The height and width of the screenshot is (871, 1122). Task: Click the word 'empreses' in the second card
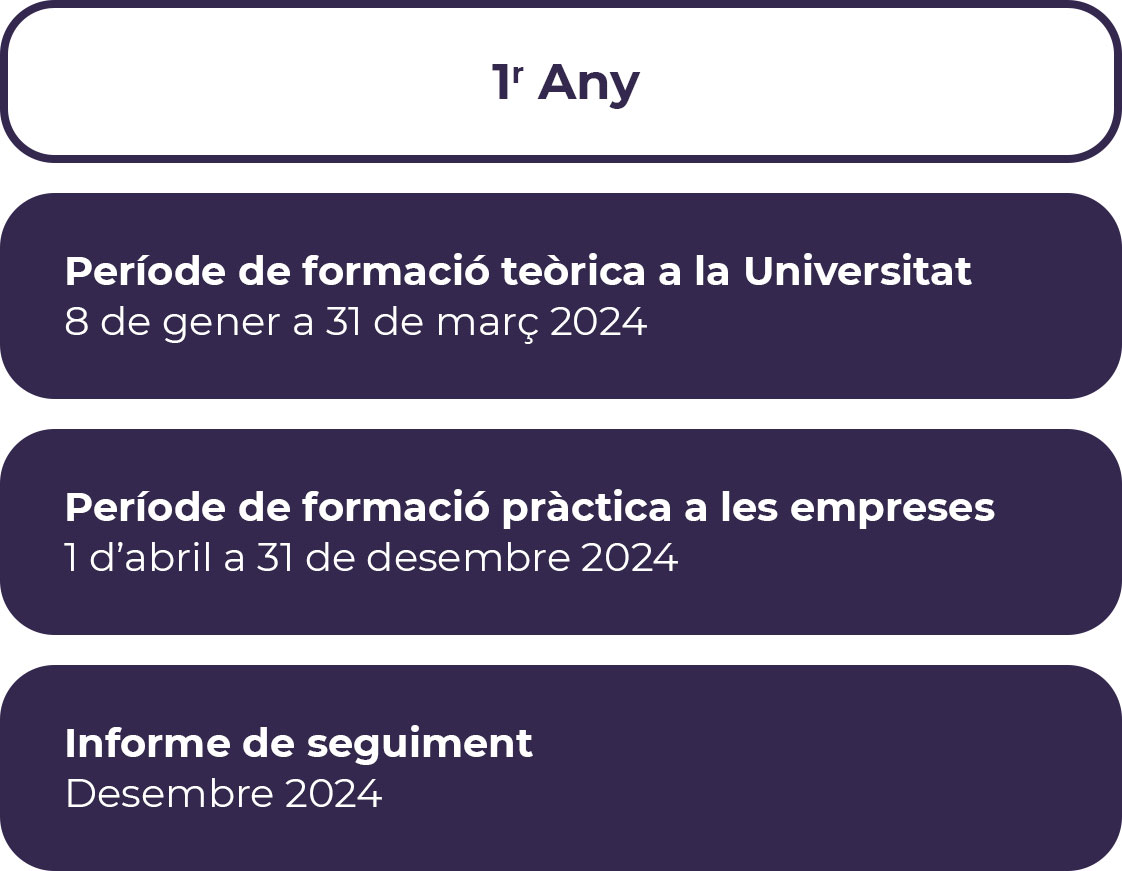[892, 510]
